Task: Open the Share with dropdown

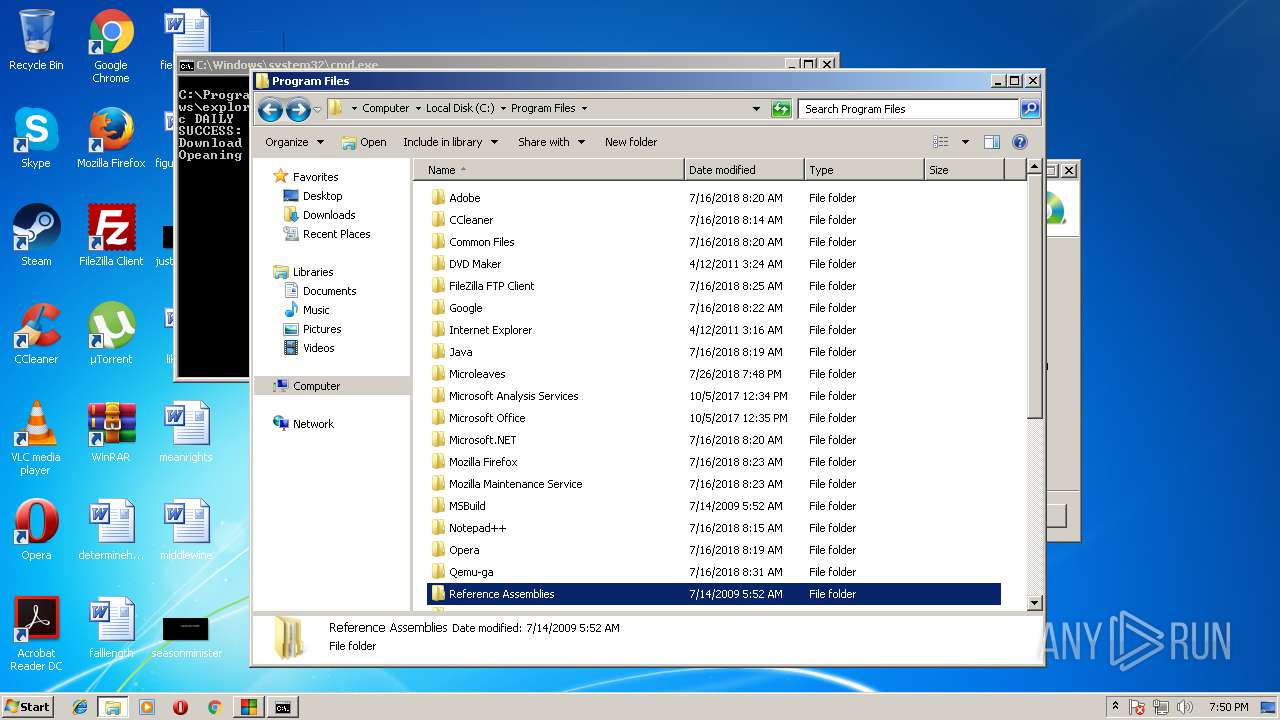Action: coord(551,142)
